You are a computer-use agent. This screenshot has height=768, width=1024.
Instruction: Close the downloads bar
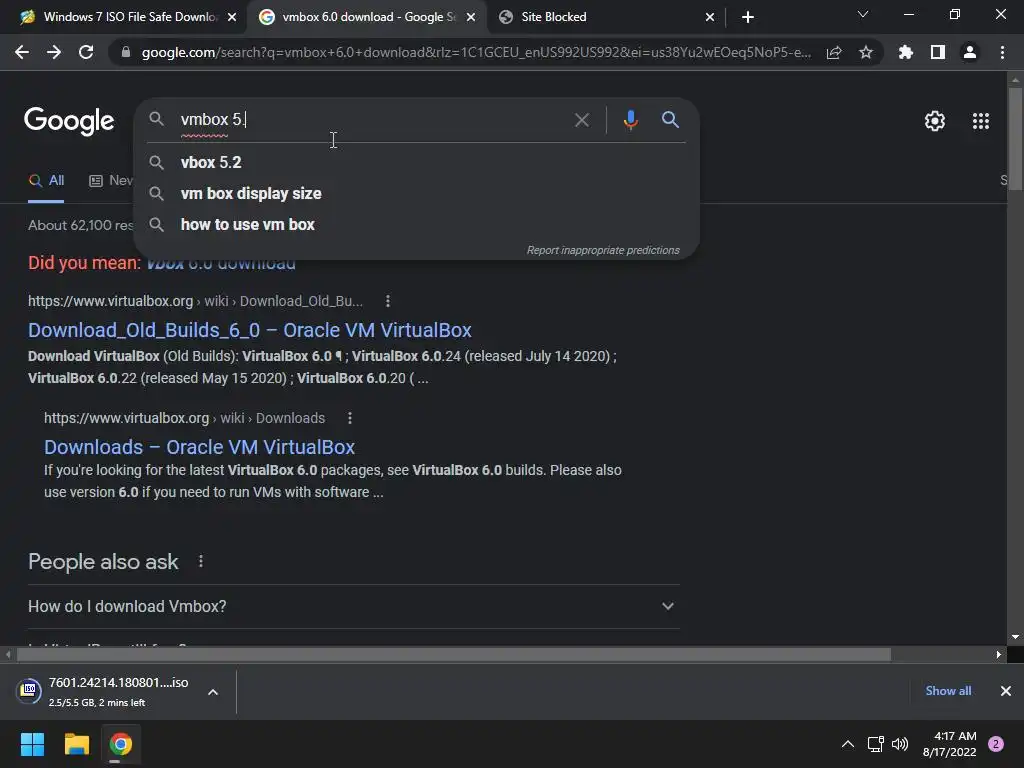click(x=1006, y=691)
